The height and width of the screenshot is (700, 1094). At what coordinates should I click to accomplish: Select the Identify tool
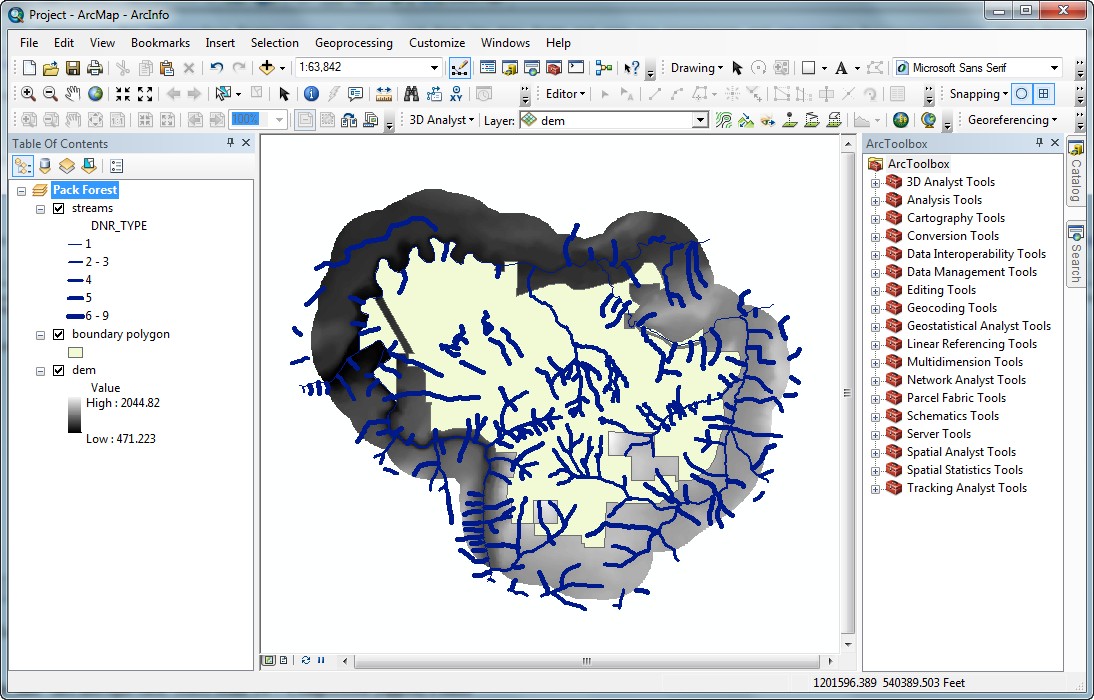(311, 94)
